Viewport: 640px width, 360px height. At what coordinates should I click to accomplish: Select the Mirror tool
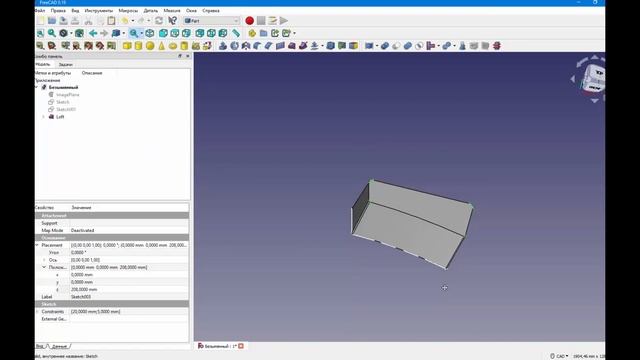pyautogui.click(x=246, y=46)
